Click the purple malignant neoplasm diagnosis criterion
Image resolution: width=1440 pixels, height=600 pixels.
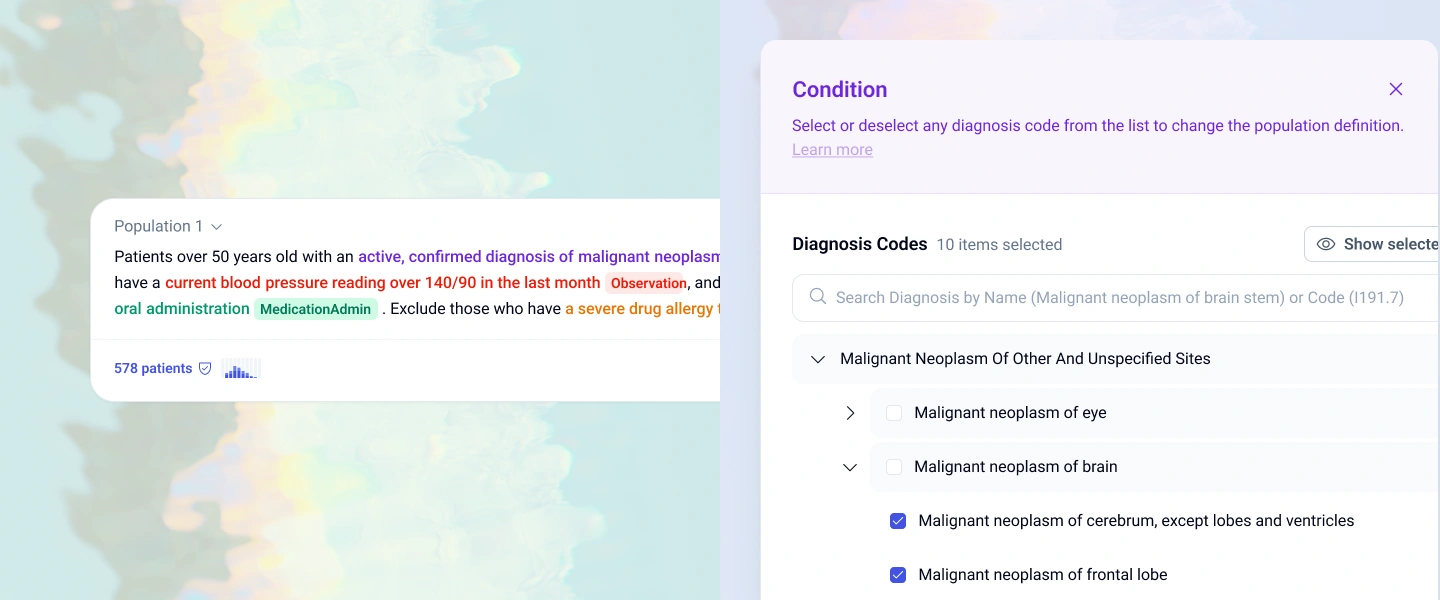[x=539, y=257]
